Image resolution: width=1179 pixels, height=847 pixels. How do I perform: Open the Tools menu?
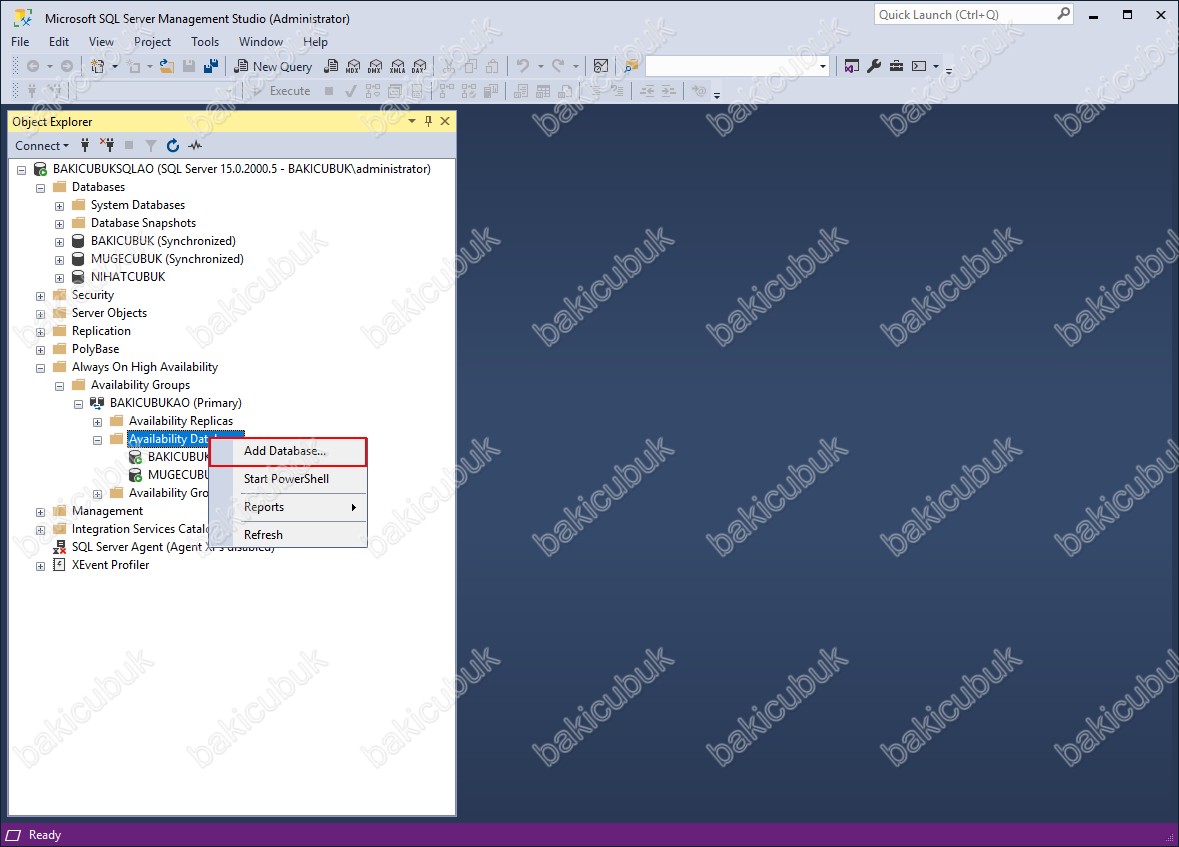pyautogui.click(x=205, y=41)
